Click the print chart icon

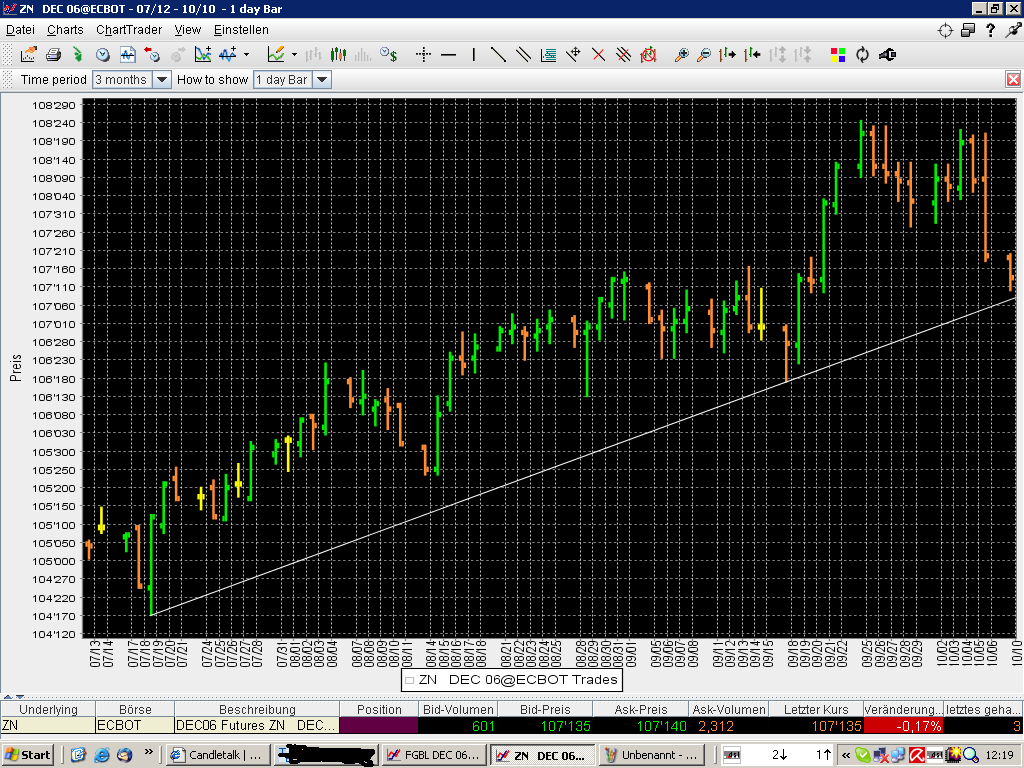click(53, 55)
